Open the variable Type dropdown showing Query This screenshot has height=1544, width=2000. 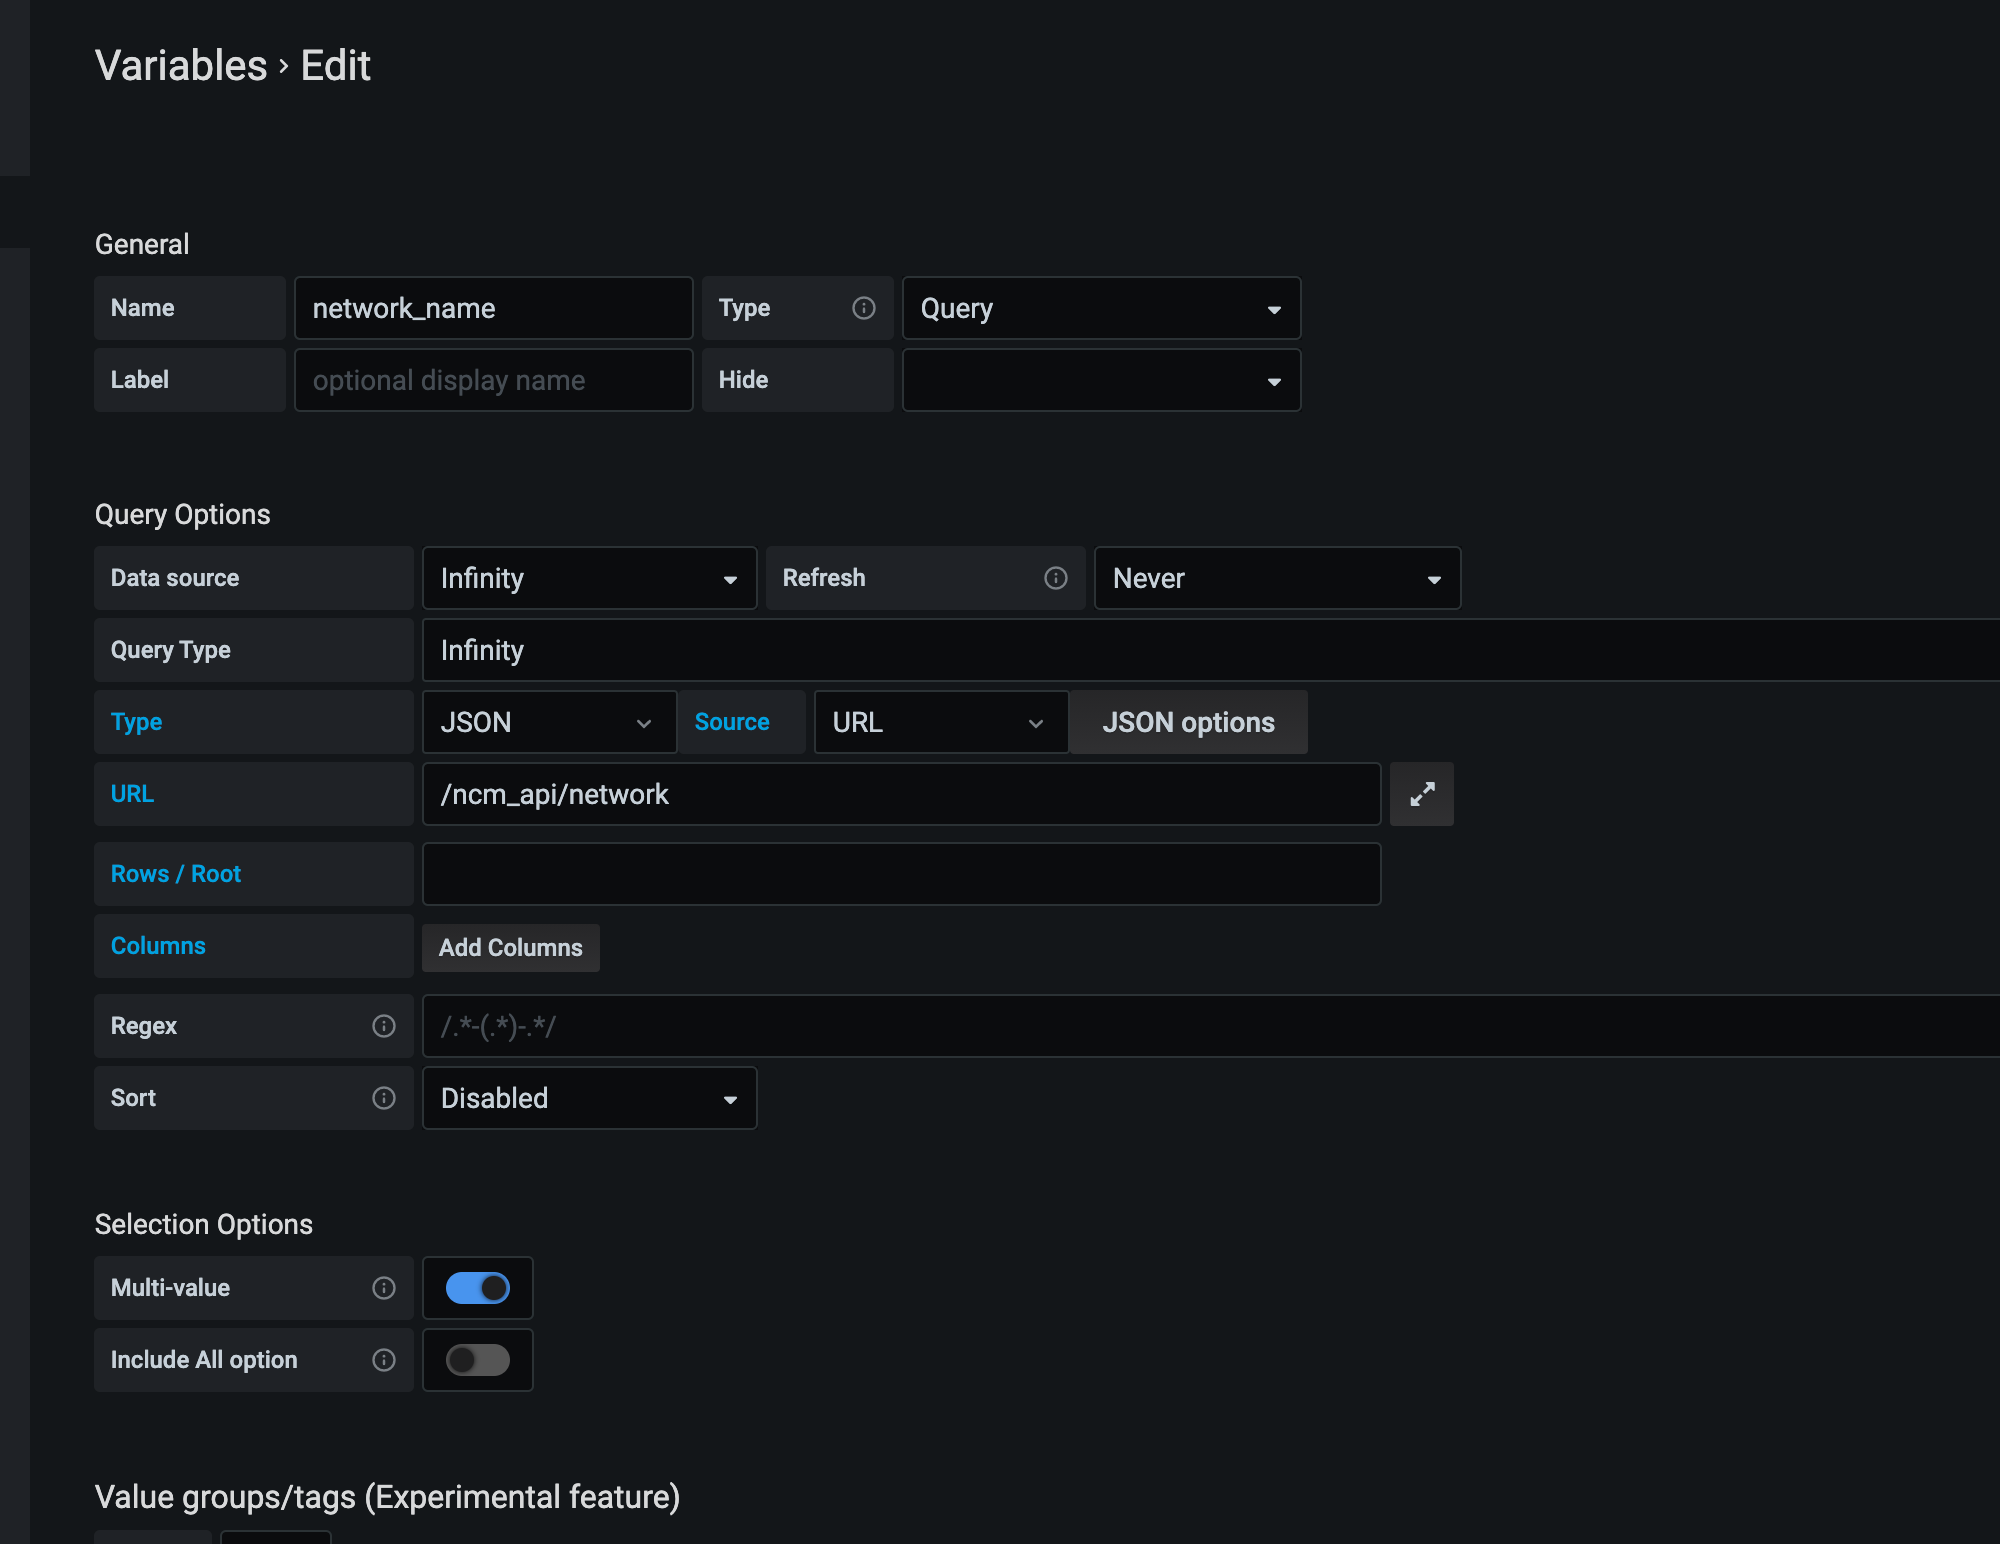coord(1100,308)
